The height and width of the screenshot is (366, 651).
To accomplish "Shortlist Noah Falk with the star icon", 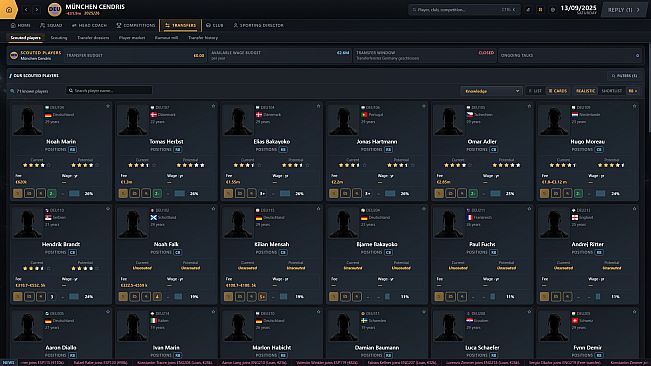I will 213,209.
